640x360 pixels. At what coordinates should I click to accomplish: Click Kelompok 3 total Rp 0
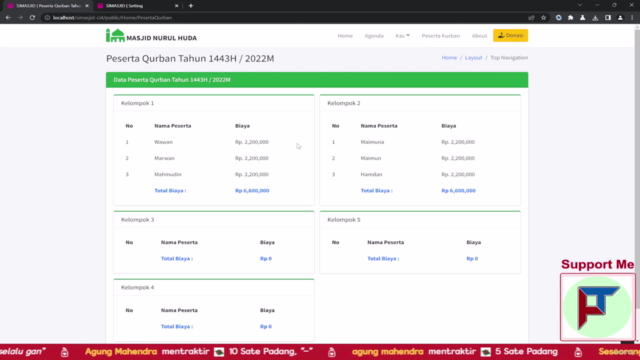[x=266, y=258]
